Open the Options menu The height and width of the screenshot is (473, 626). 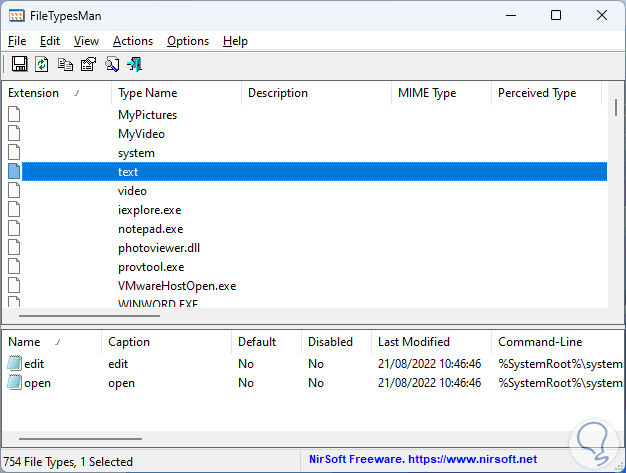pos(188,41)
